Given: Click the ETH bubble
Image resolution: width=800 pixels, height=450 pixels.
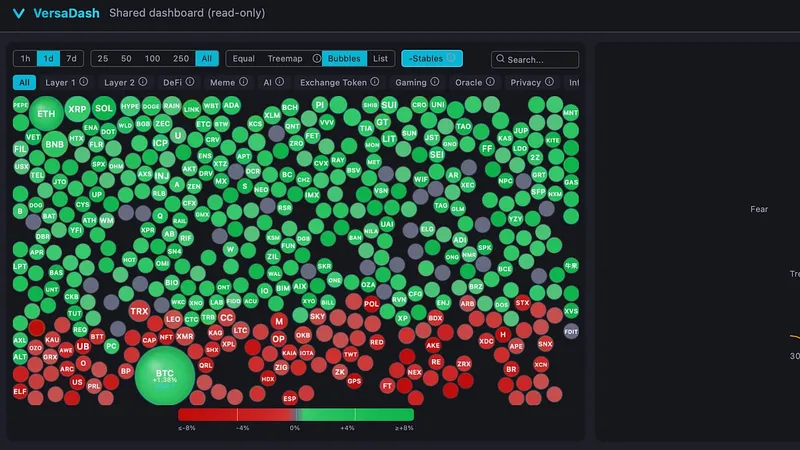Looking at the screenshot, I should point(46,113).
